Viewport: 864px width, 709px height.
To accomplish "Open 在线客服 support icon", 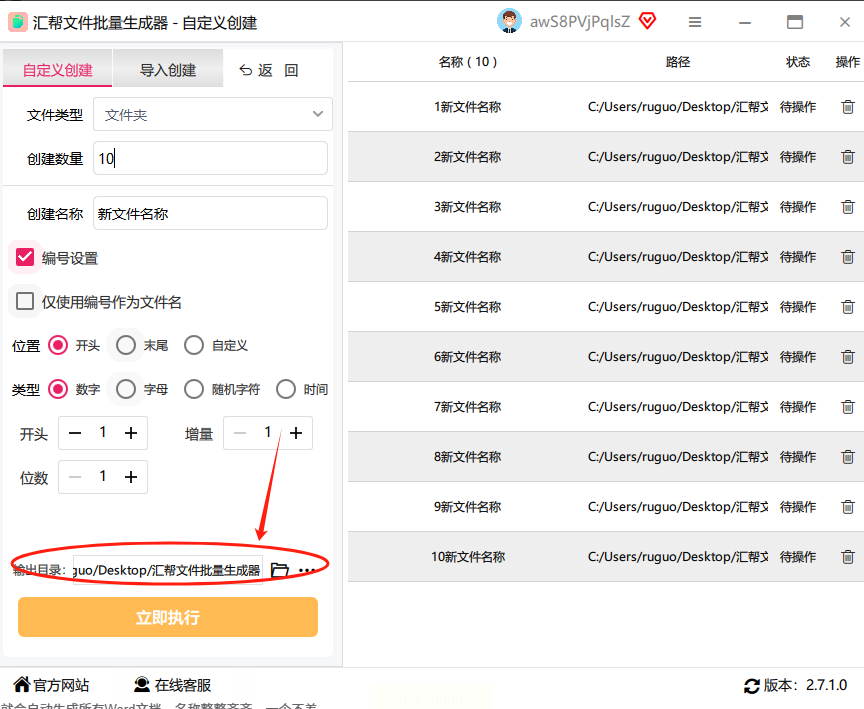I will 142,685.
